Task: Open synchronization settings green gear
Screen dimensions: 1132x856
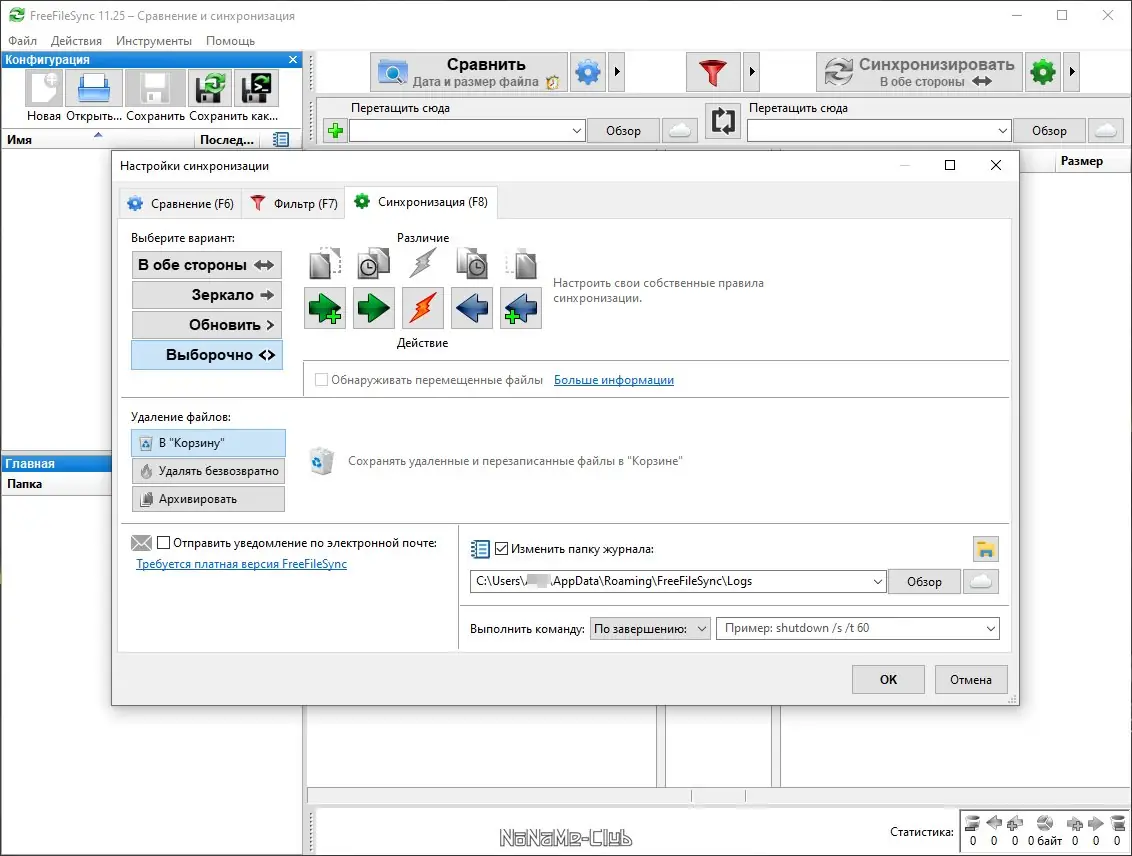Action: 1042,71
